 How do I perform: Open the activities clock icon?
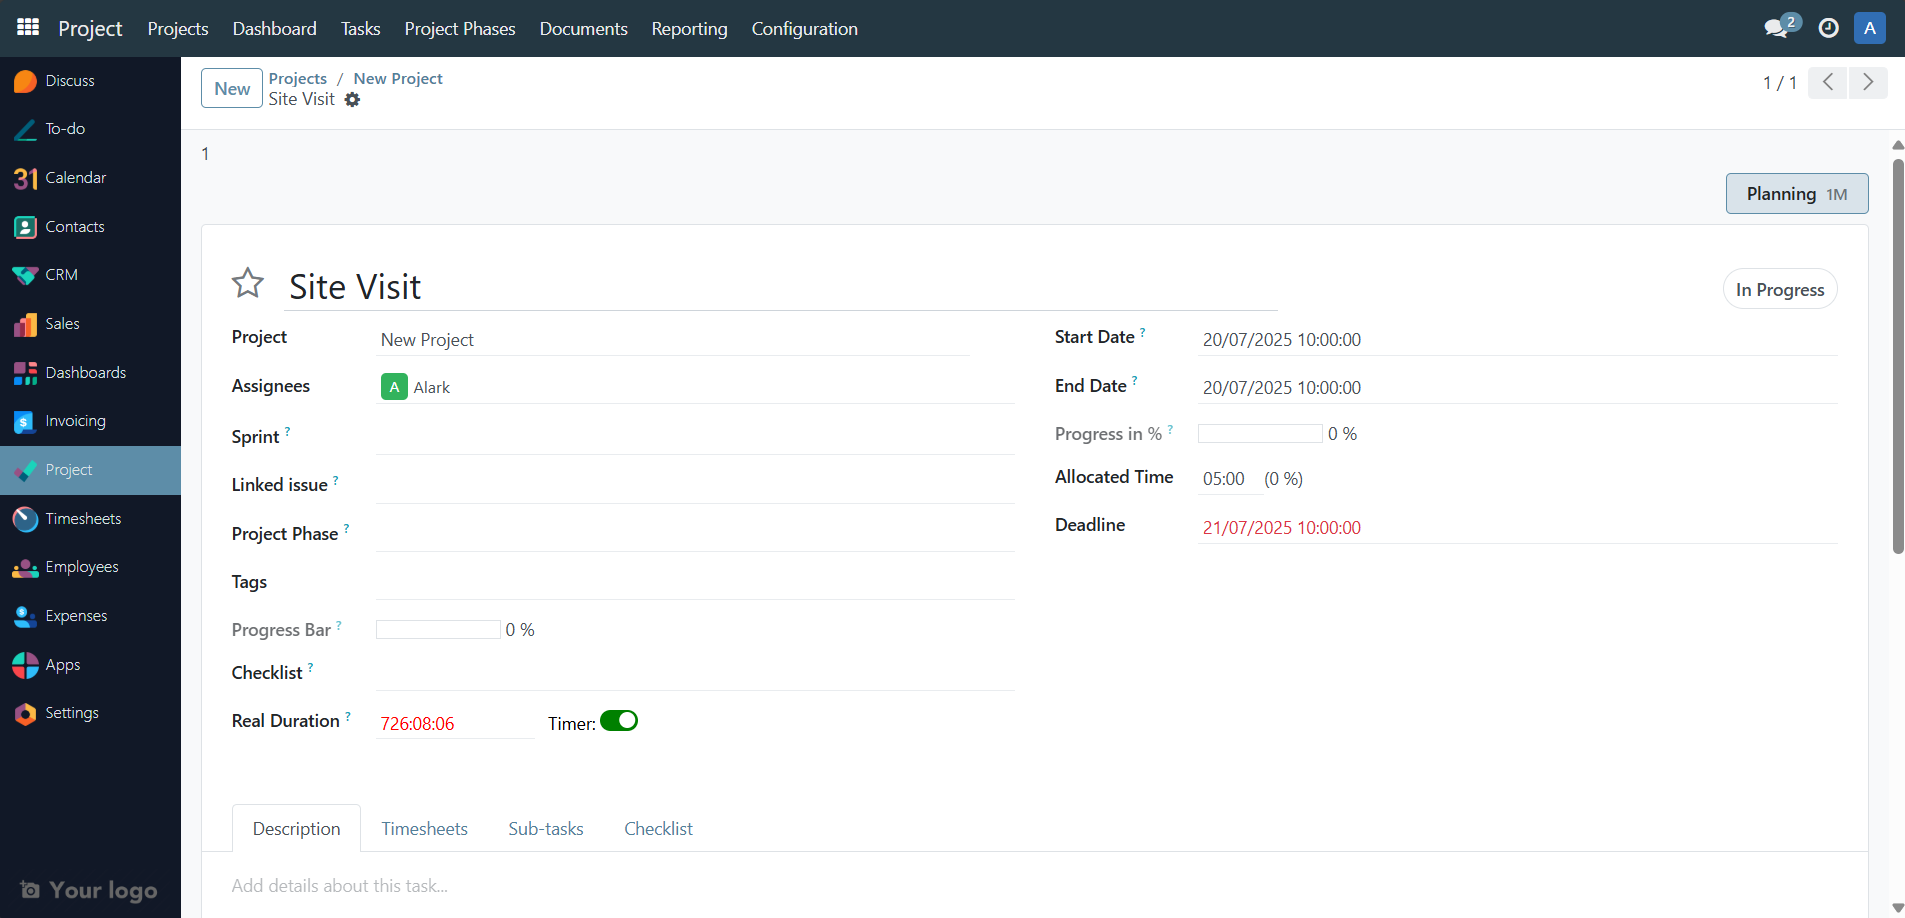tap(1828, 28)
